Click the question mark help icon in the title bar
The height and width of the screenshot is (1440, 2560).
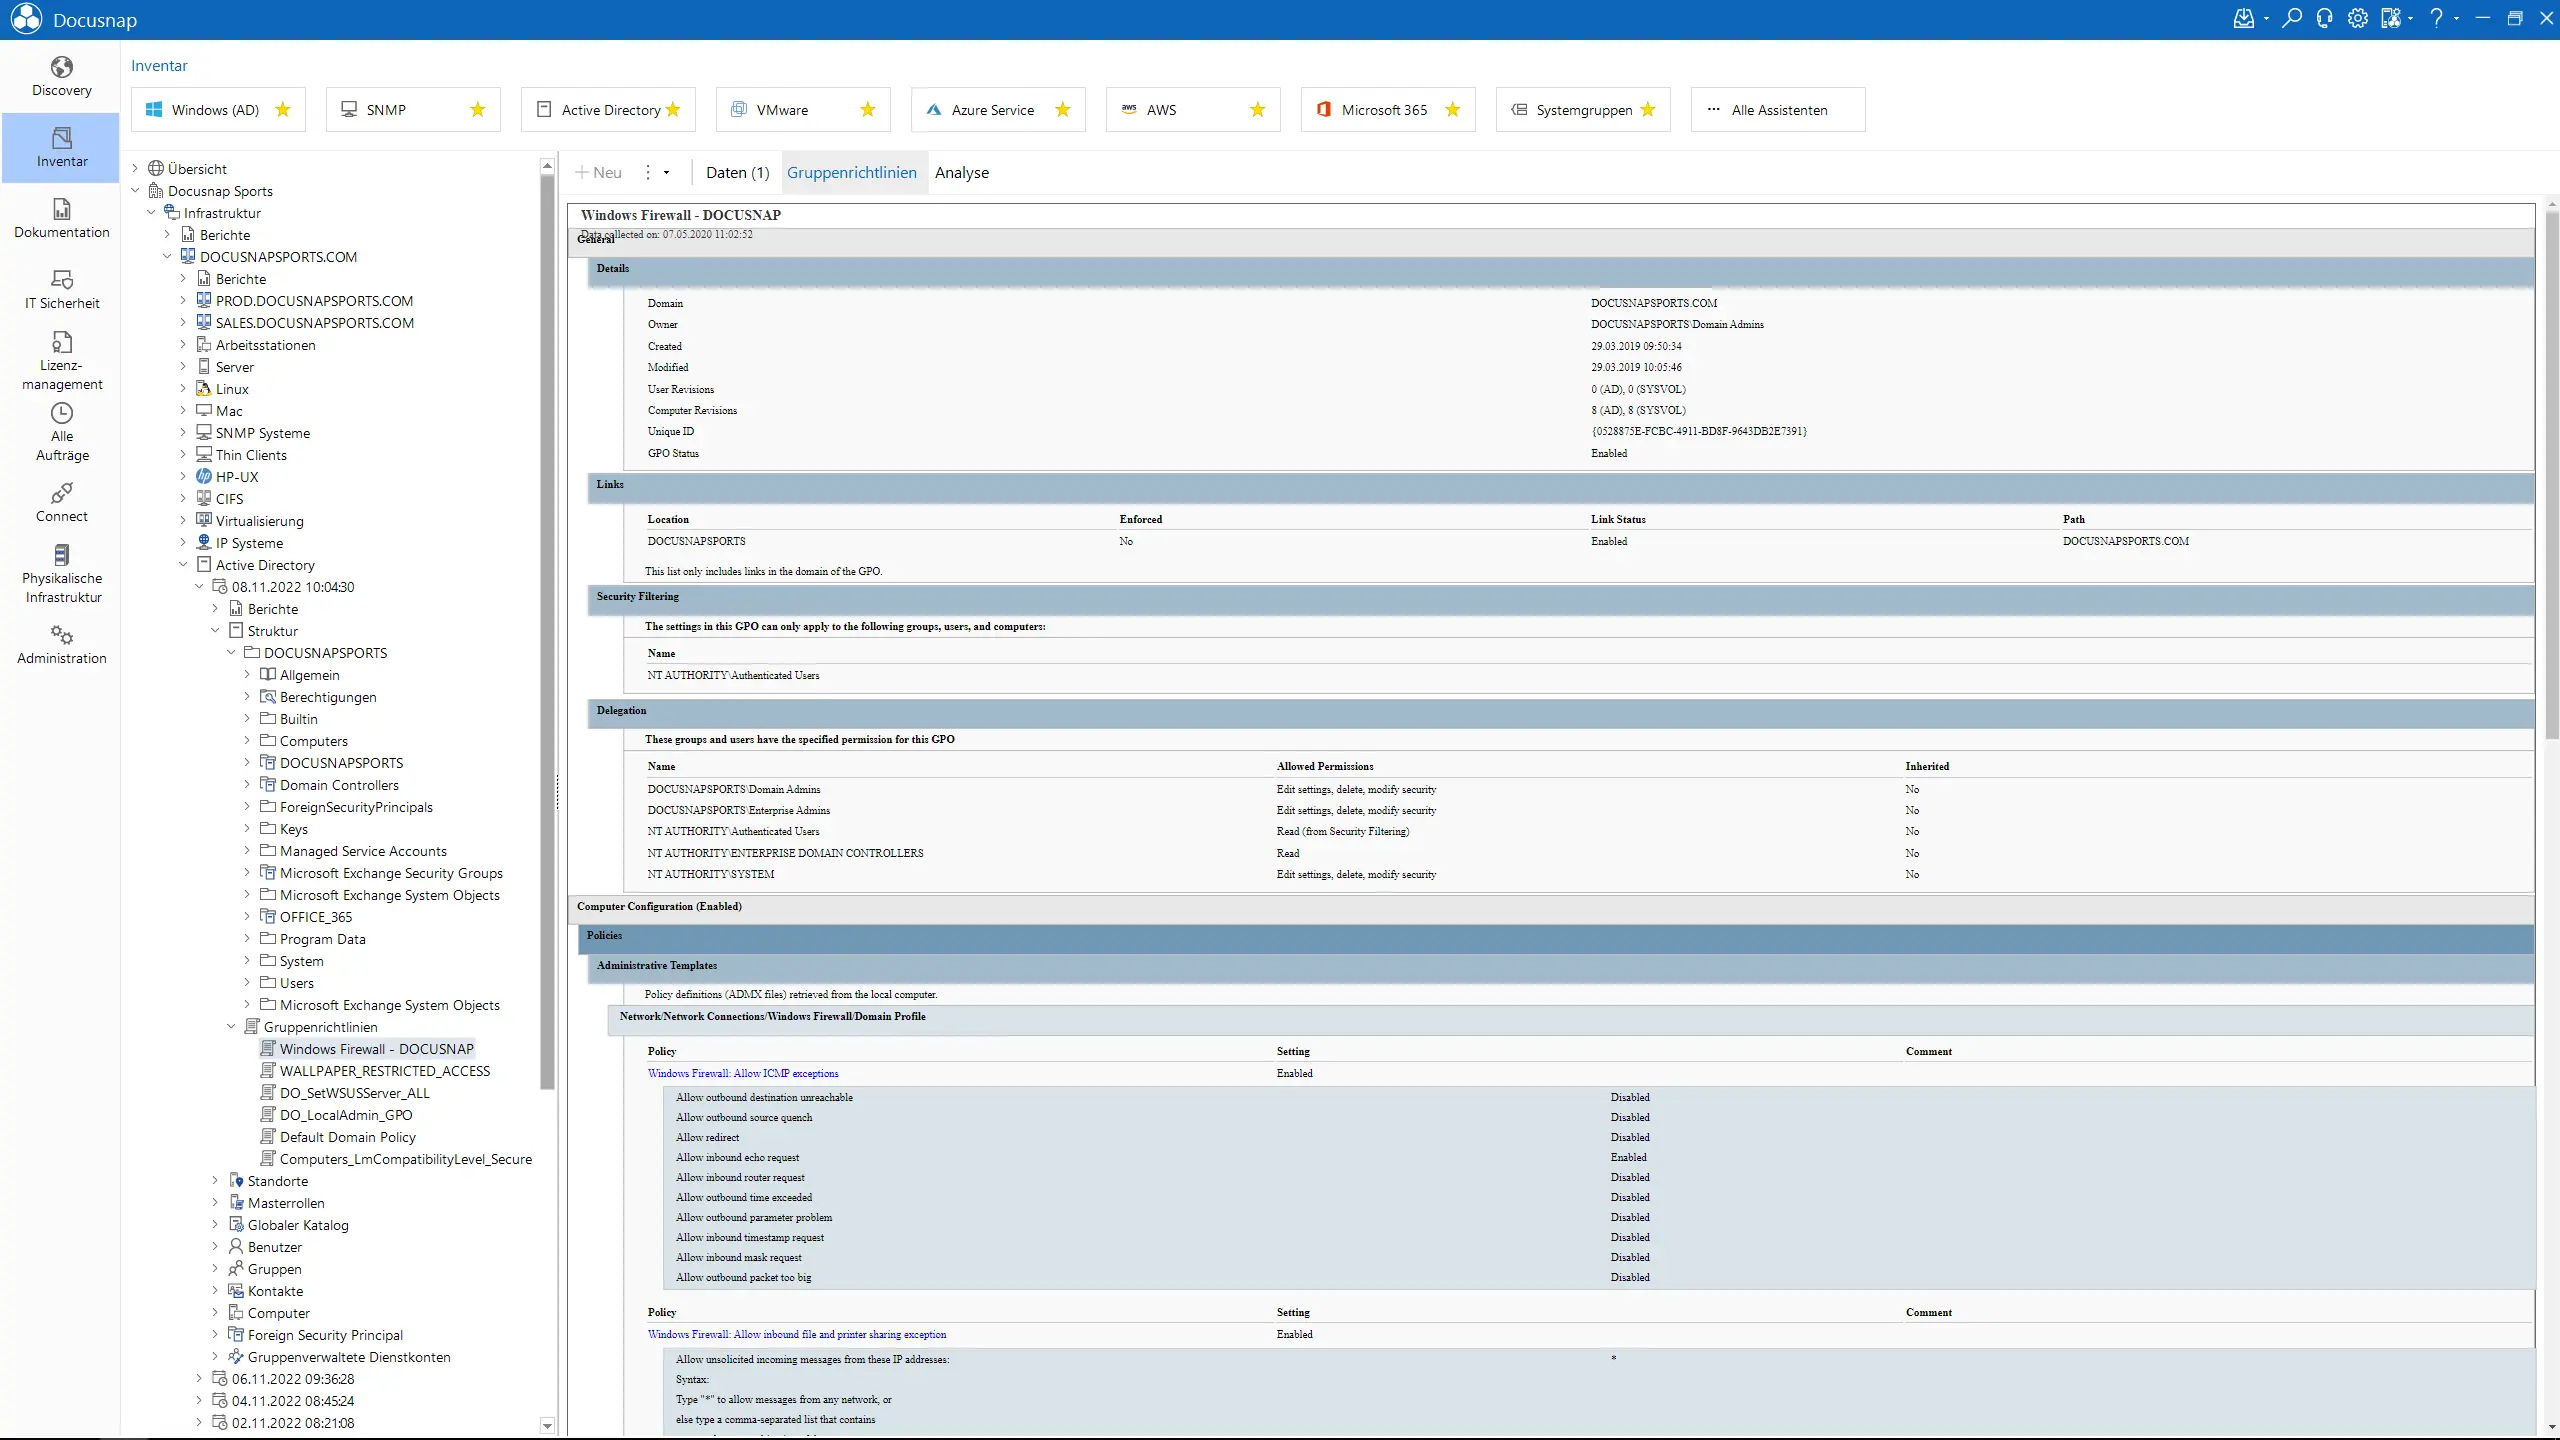tap(2436, 18)
